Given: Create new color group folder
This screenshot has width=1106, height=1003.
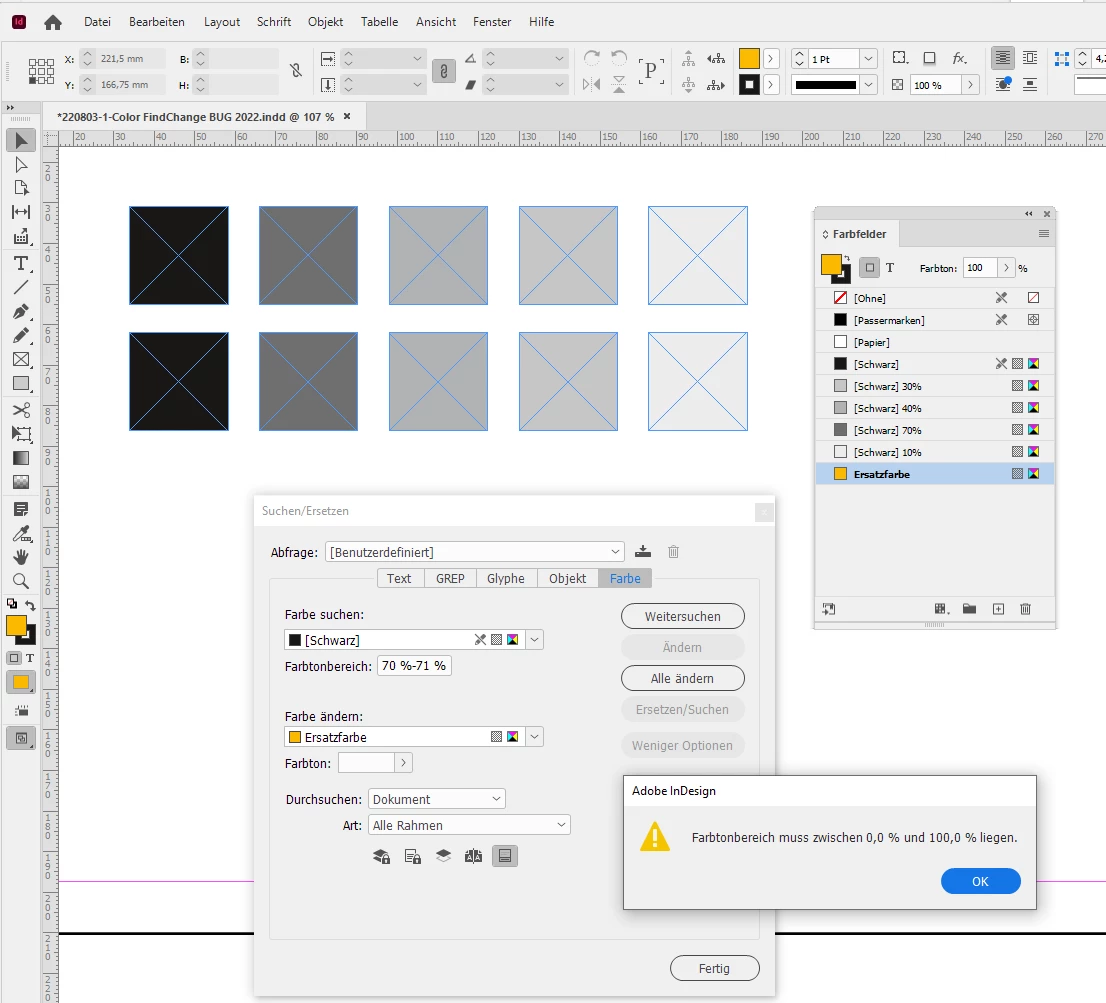Looking at the screenshot, I should pos(970,609).
